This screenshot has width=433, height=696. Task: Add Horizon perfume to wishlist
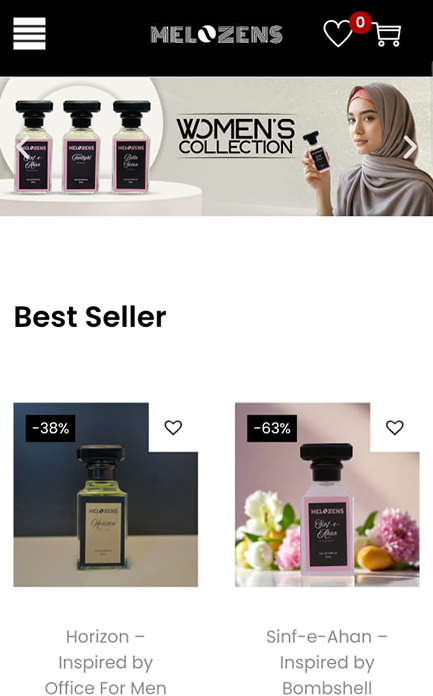point(173,427)
